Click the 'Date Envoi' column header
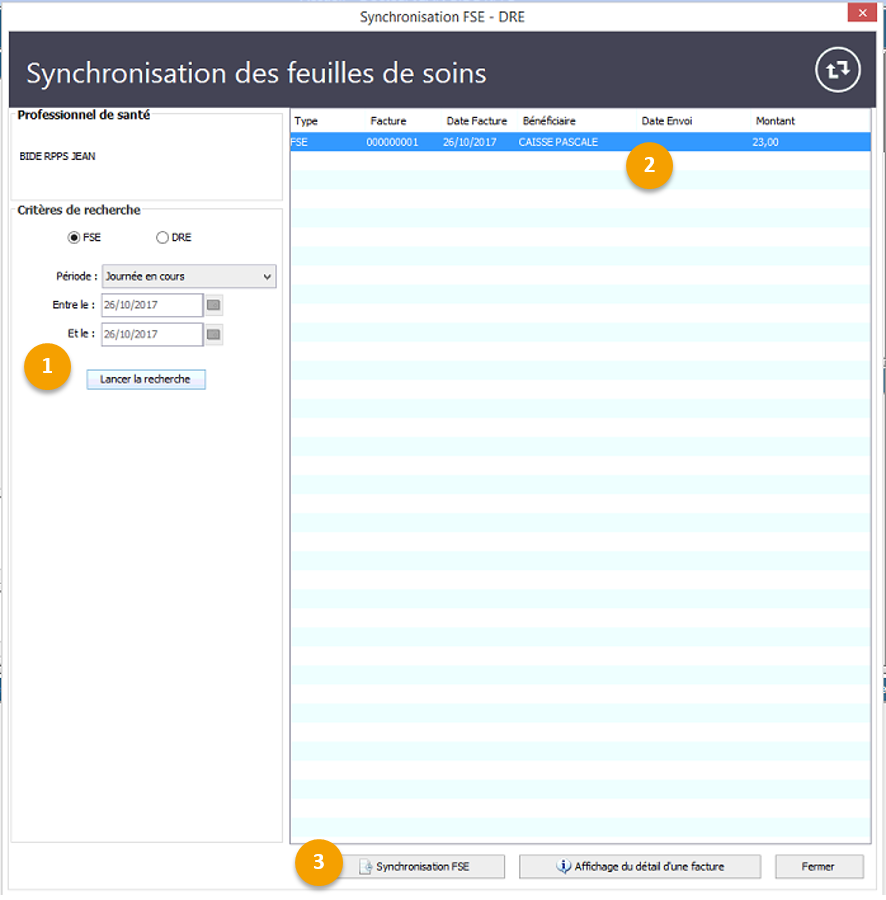This screenshot has height=900, width=886. pyautogui.click(x=666, y=121)
